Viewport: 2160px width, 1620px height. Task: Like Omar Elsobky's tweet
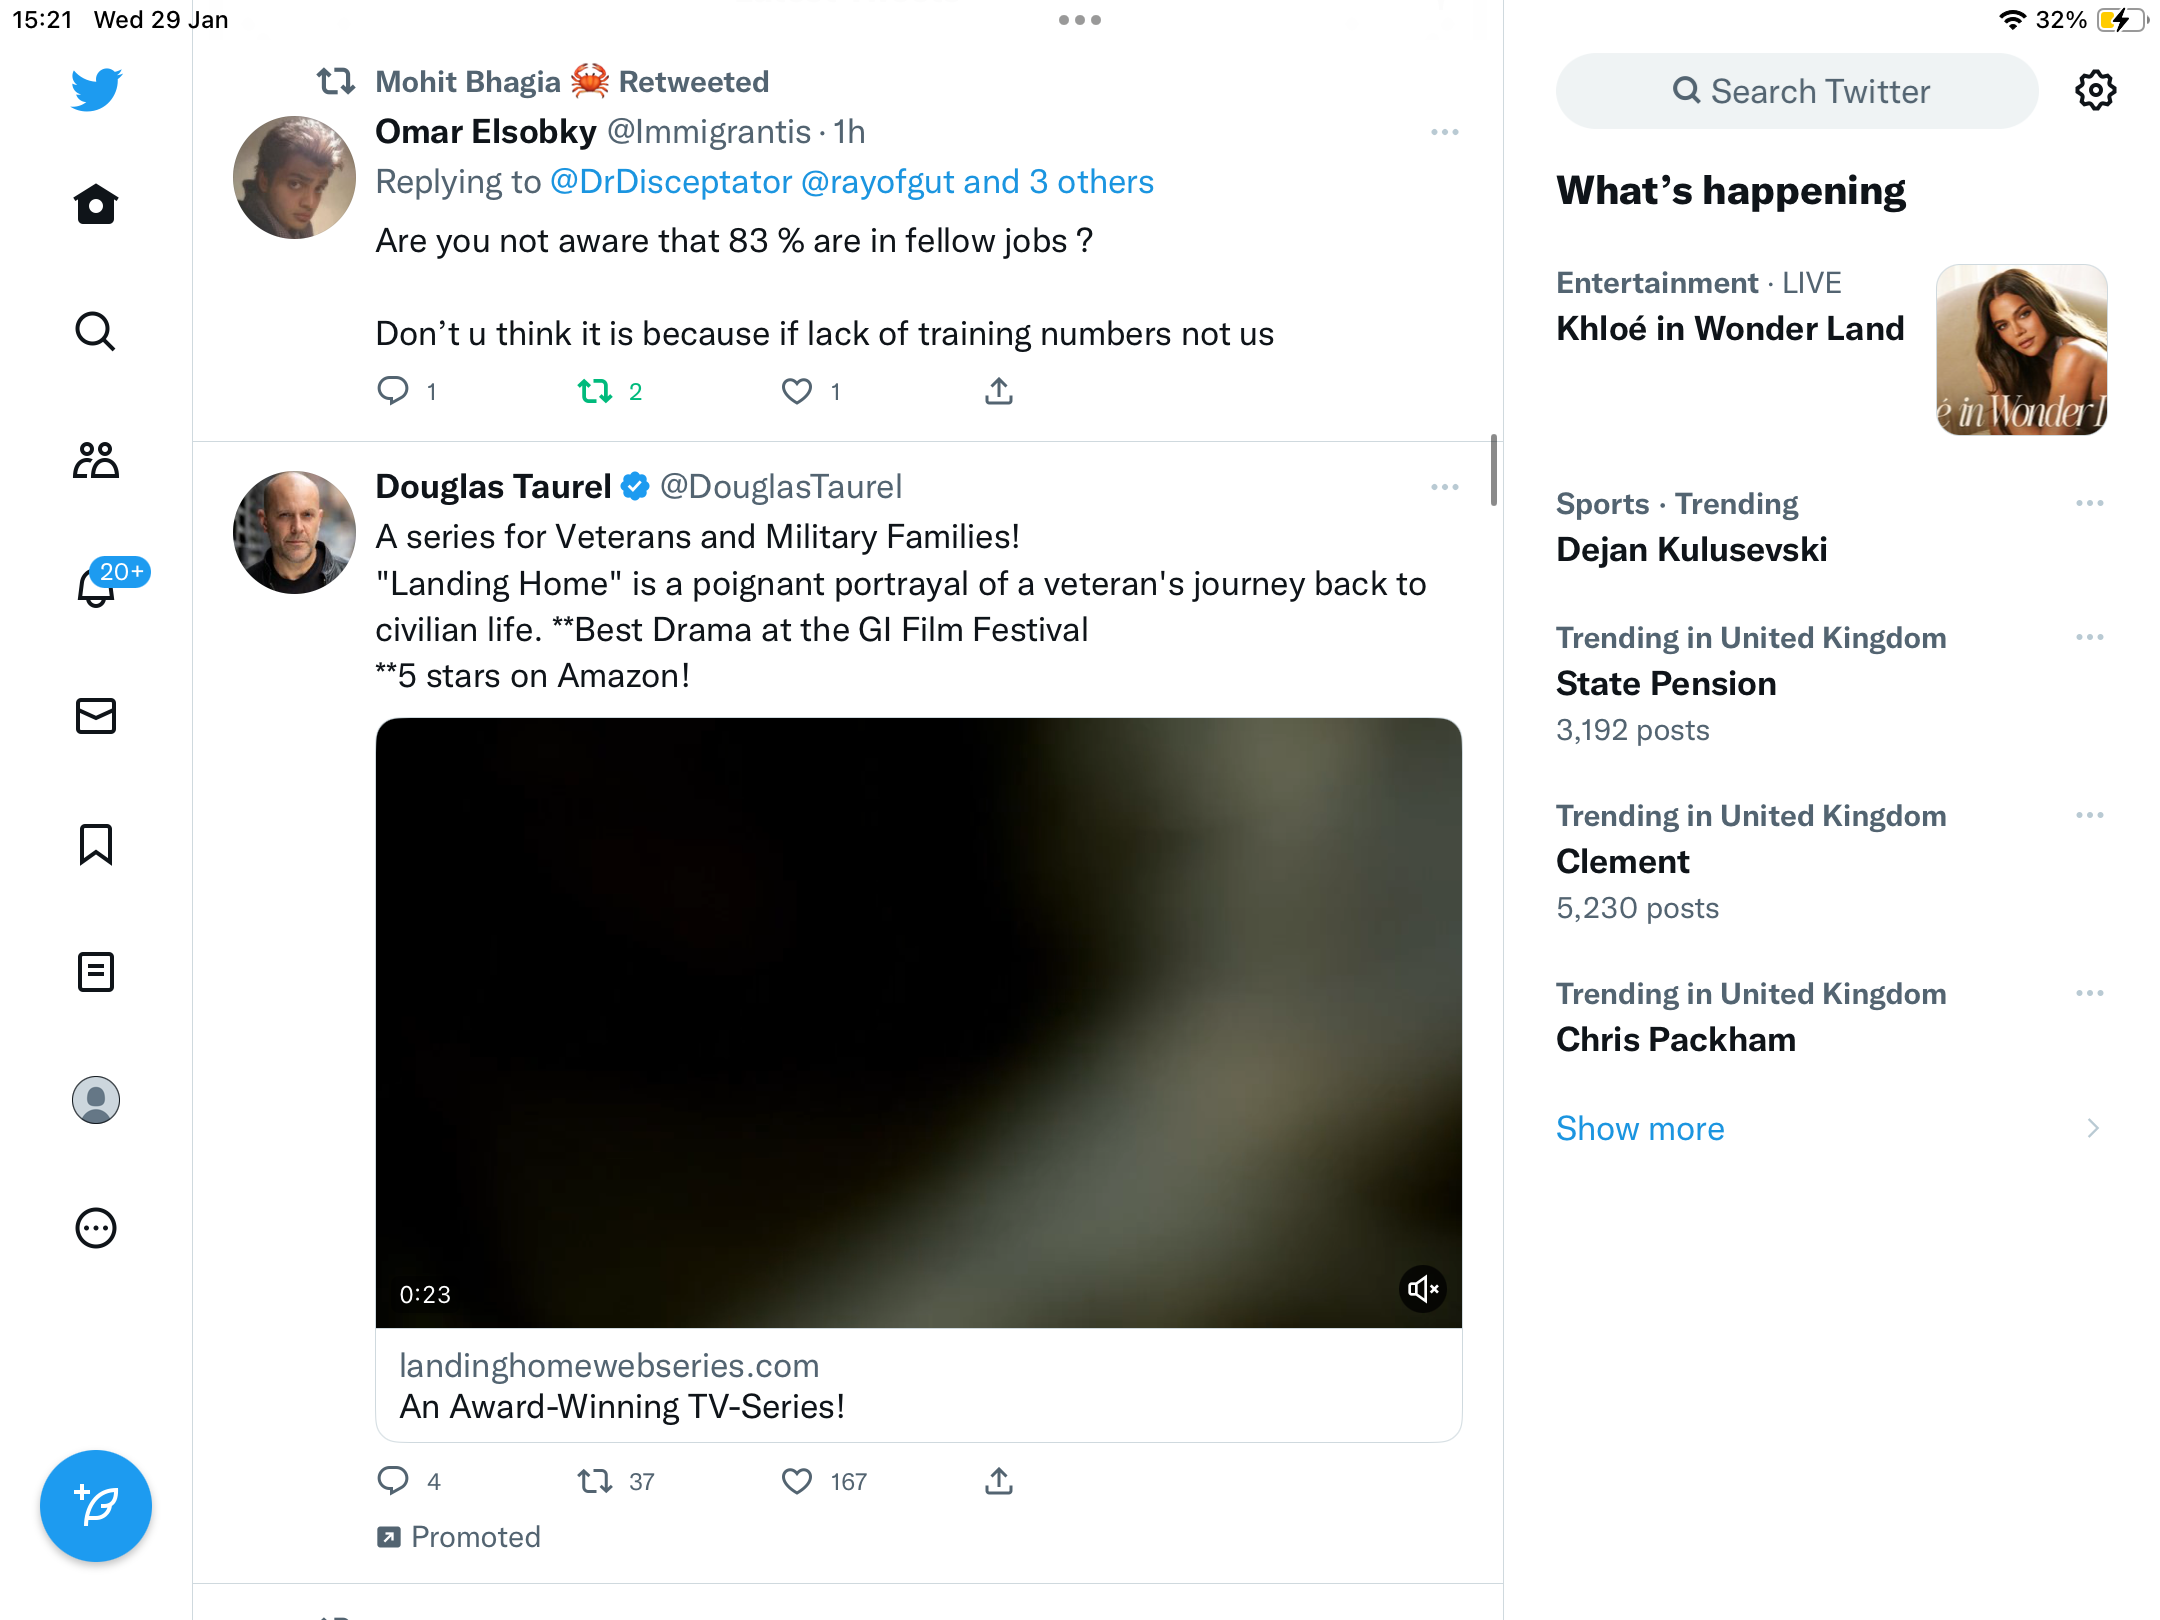(x=797, y=391)
